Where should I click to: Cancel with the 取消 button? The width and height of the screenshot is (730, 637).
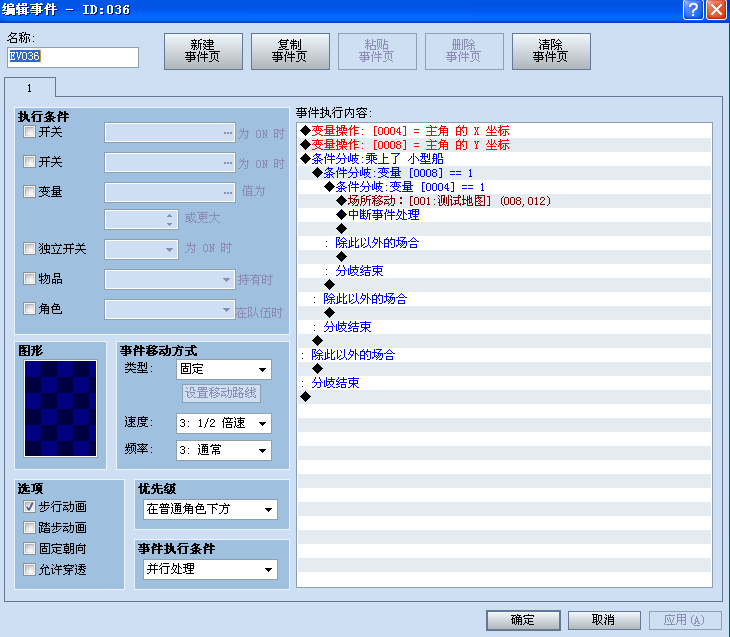pos(604,620)
